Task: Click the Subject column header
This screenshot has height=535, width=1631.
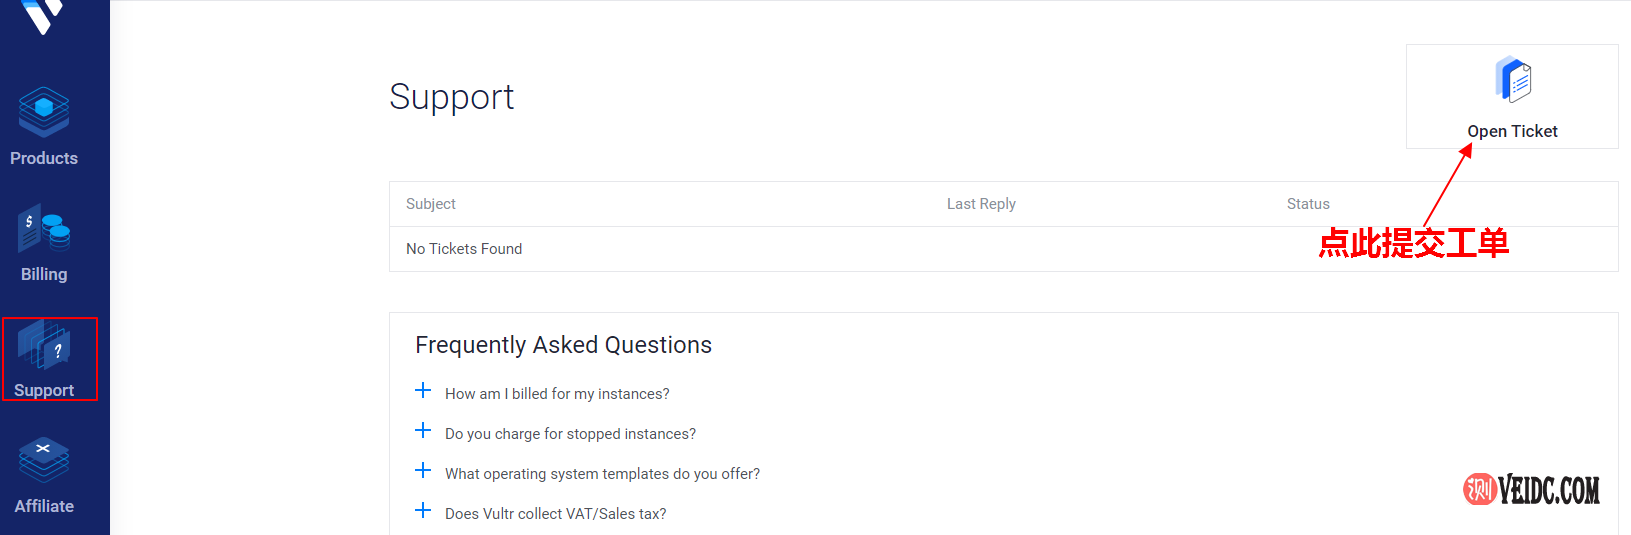Action: pyautogui.click(x=431, y=204)
